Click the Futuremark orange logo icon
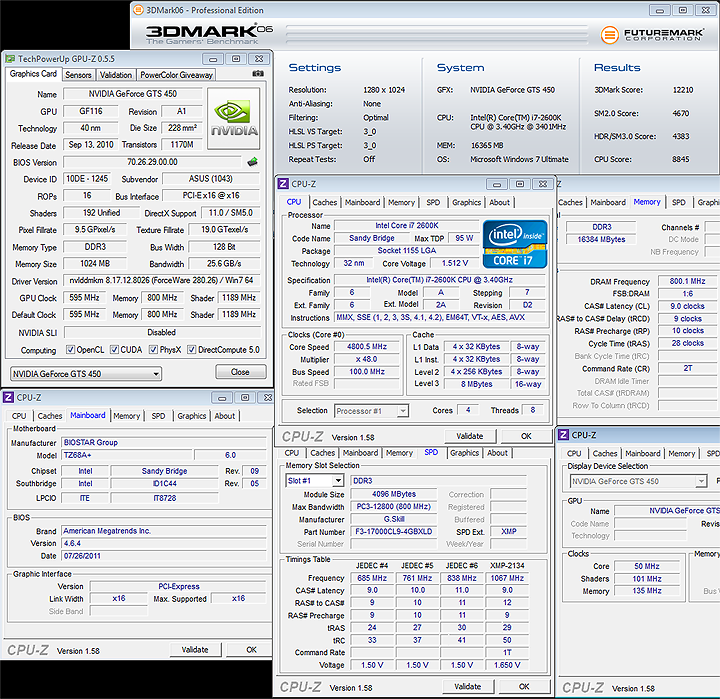Screen dimensions: 720x699 coord(609,34)
